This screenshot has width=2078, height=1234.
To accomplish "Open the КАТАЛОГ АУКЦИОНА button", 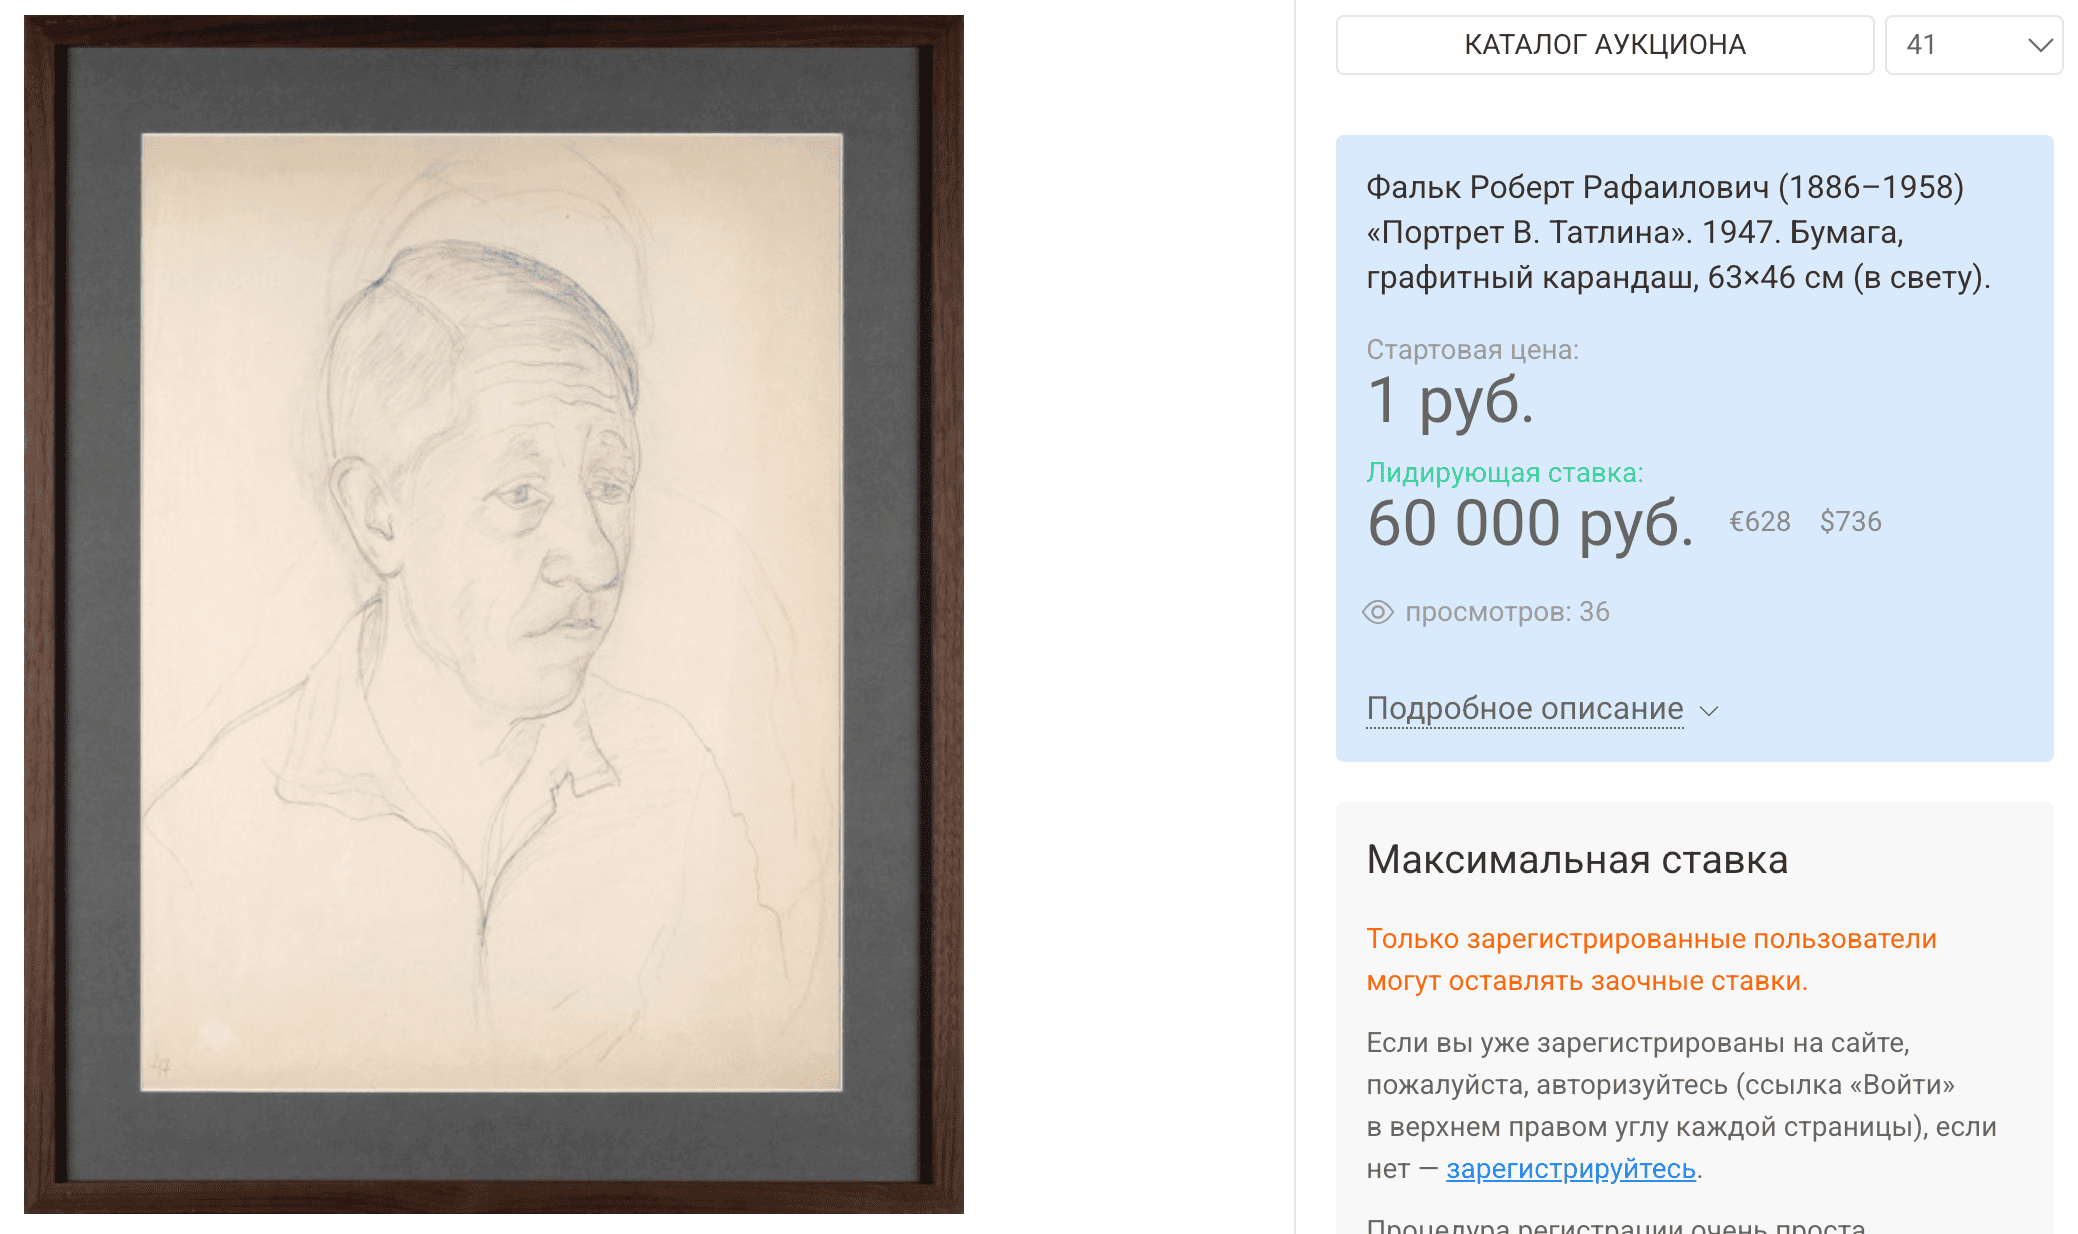I will [x=1604, y=45].
